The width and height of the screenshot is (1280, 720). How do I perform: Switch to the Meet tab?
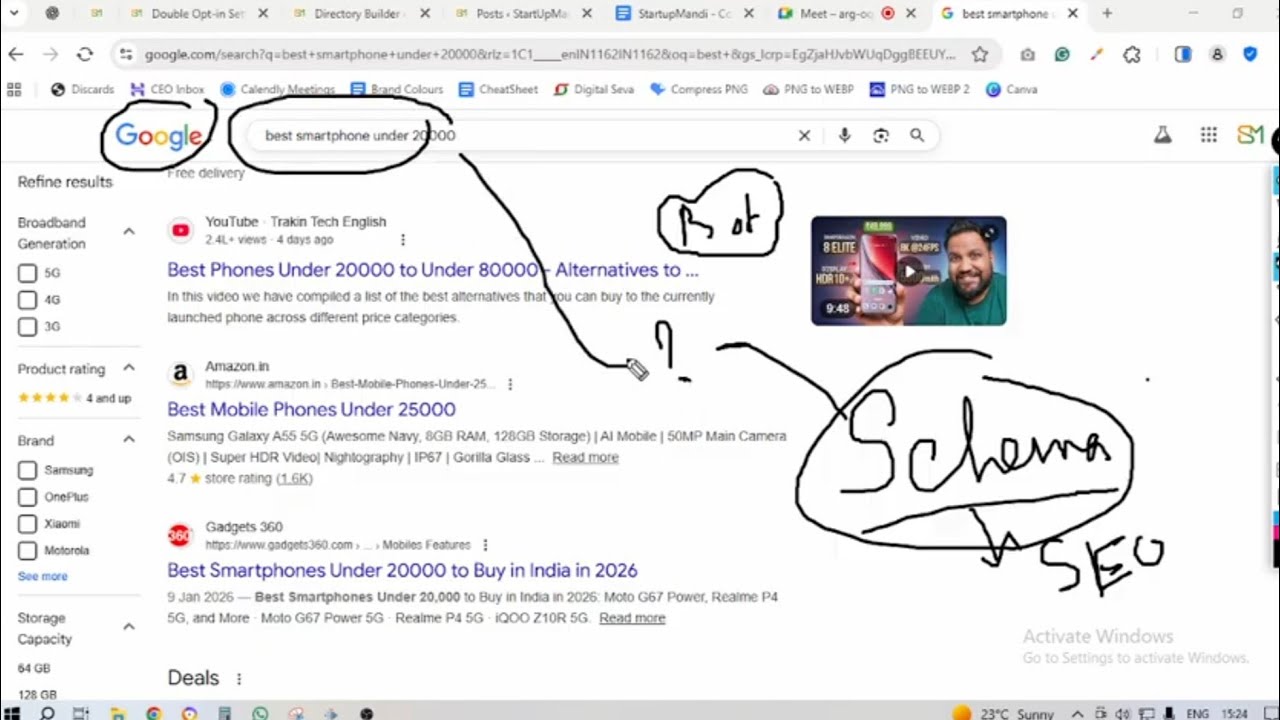(832, 14)
